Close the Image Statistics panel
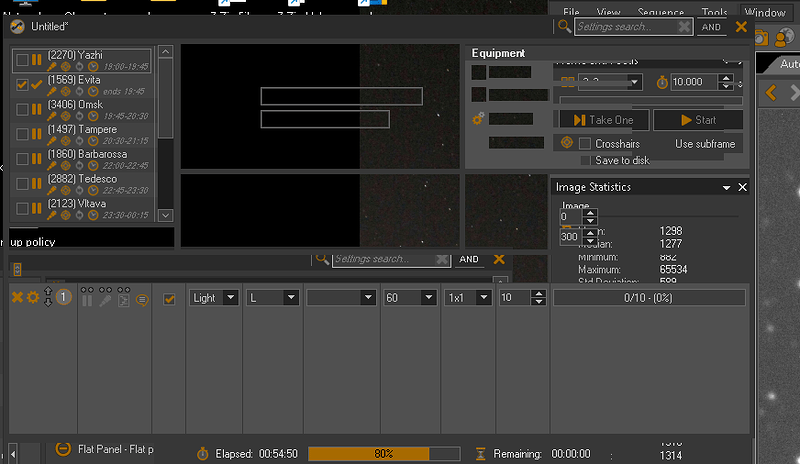 [742, 187]
